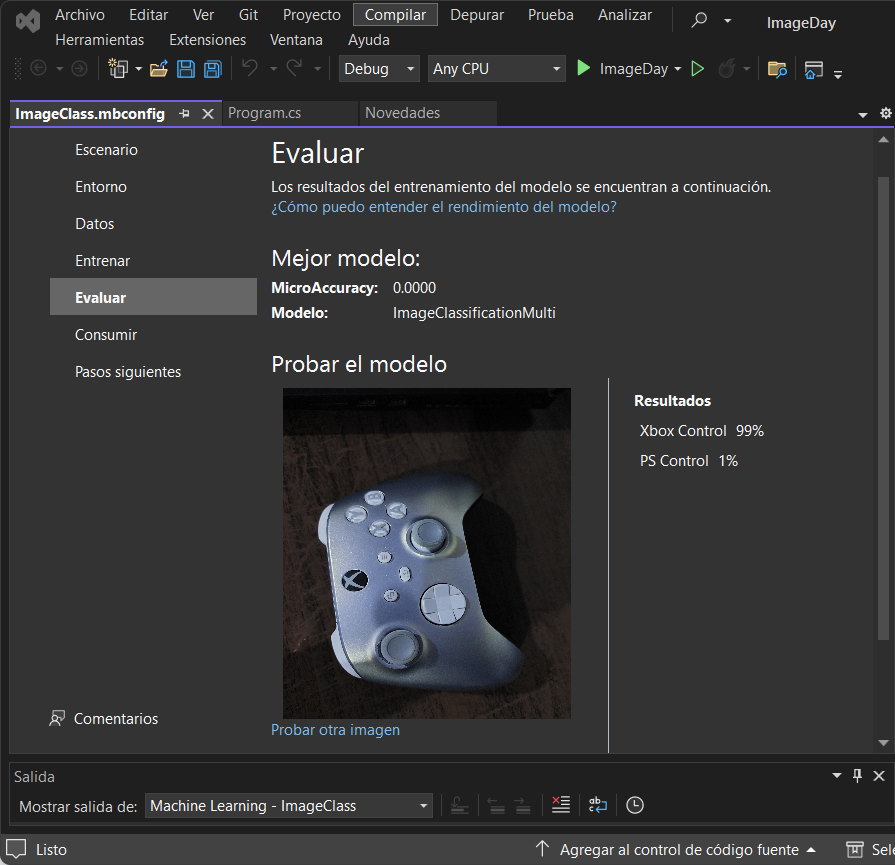Close the Salida output panel
895x865 pixels.
(879, 775)
